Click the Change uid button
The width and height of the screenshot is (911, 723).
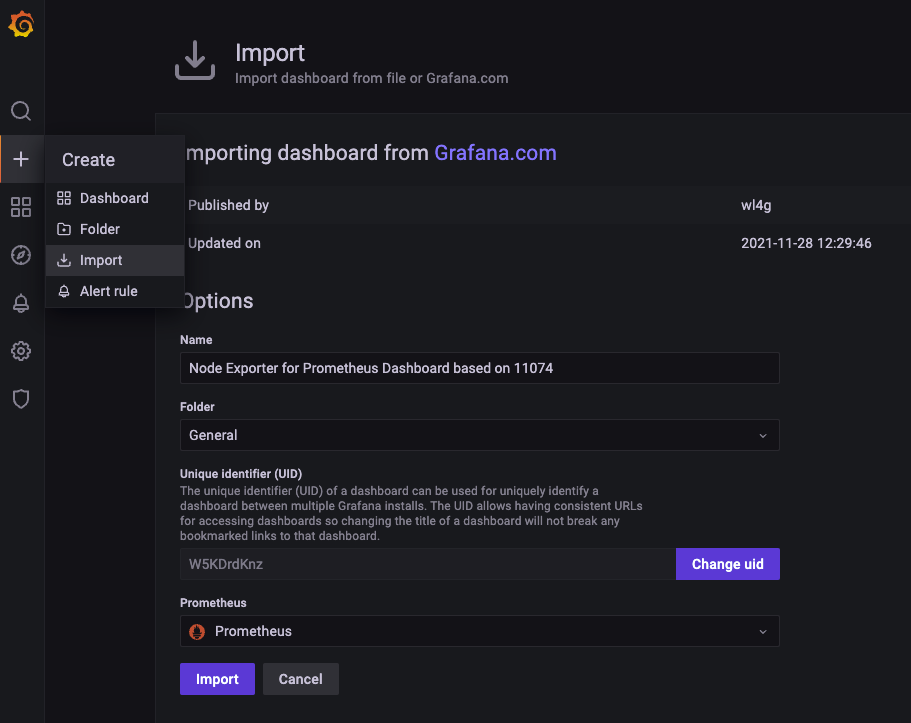click(x=727, y=564)
